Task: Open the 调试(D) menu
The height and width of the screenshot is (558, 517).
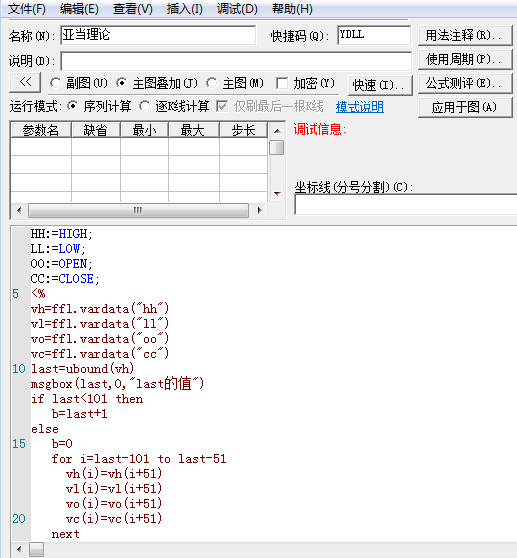Action: click(x=237, y=9)
